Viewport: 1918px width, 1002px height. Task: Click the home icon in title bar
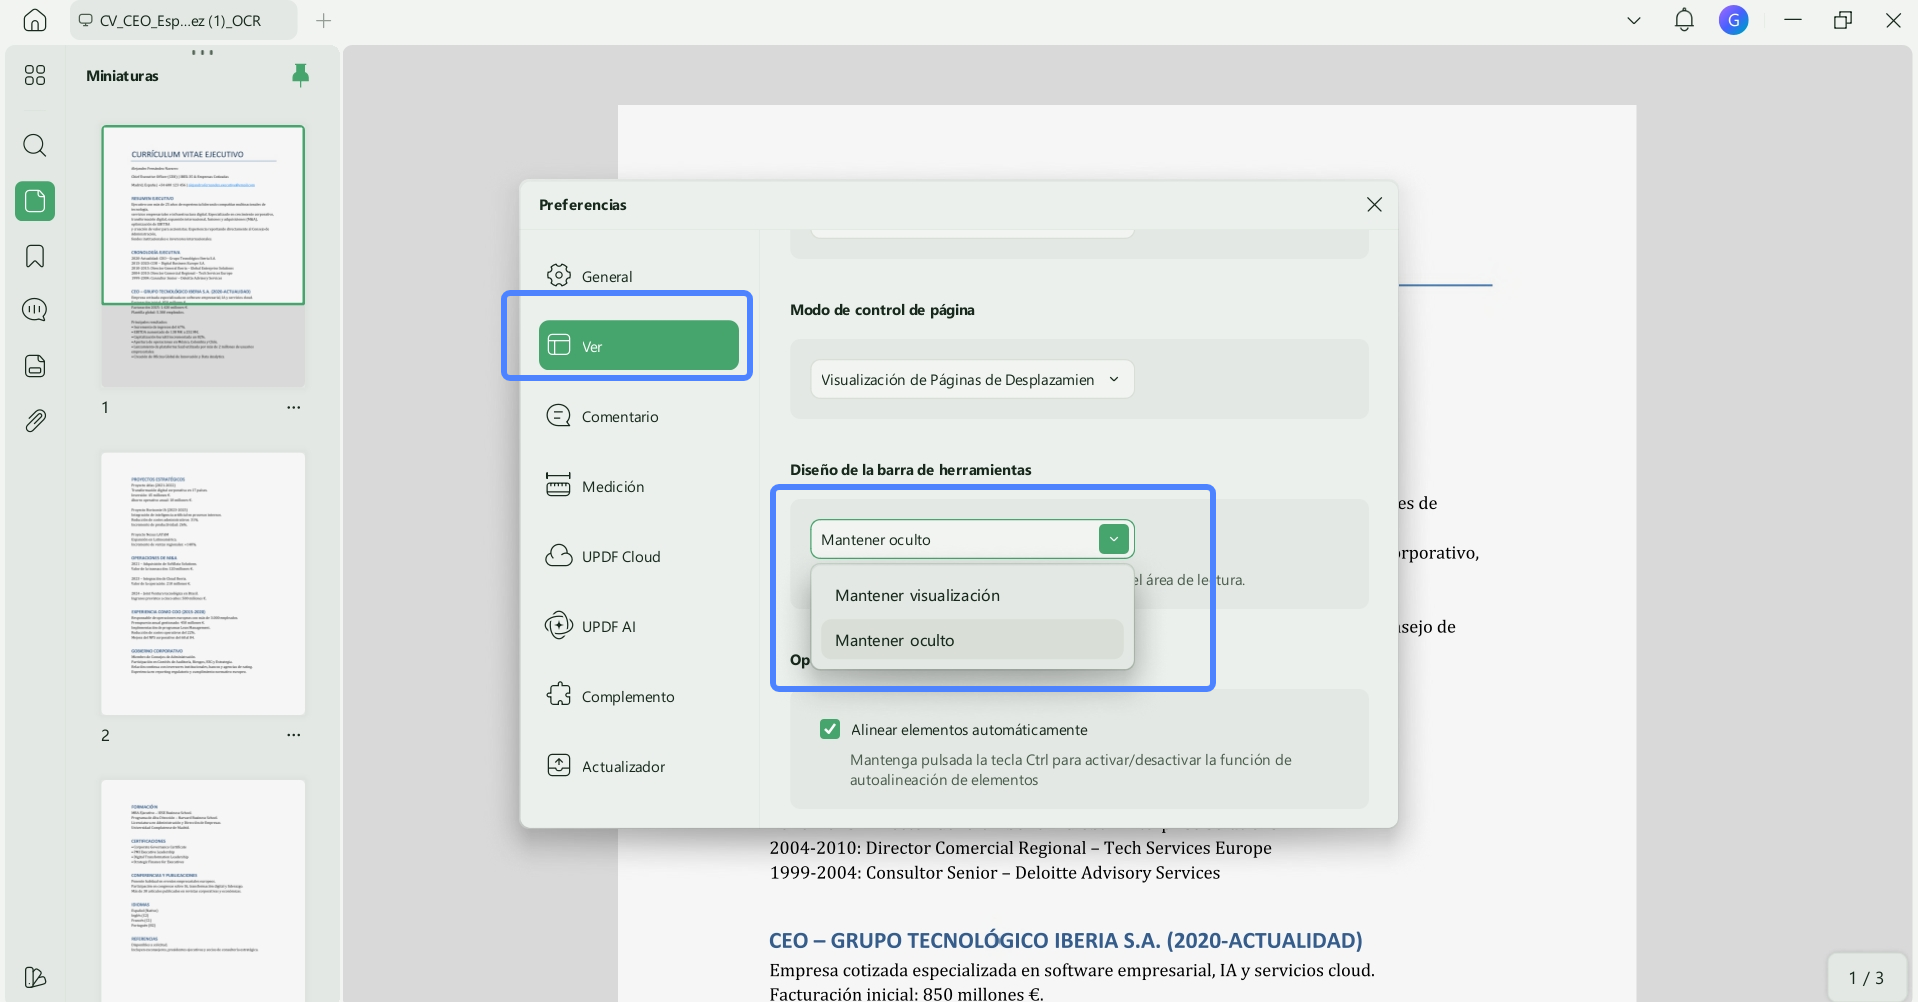[x=35, y=20]
